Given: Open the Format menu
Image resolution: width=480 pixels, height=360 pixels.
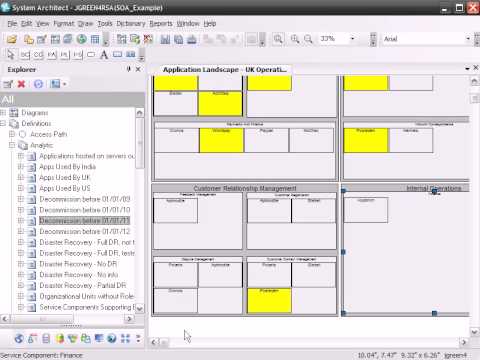Looking at the screenshot, I should pyautogui.click(x=64, y=24).
